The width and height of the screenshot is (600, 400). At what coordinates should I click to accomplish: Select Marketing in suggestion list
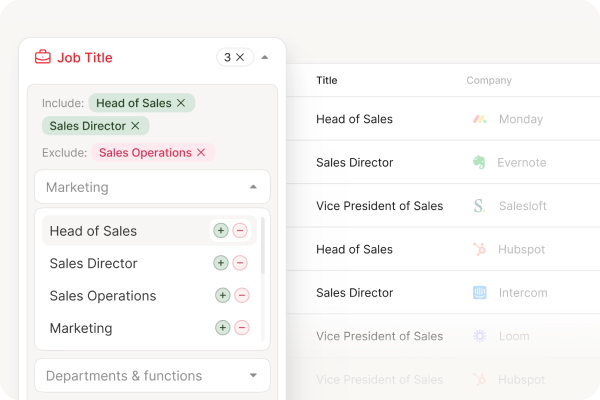[x=81, y=328]
